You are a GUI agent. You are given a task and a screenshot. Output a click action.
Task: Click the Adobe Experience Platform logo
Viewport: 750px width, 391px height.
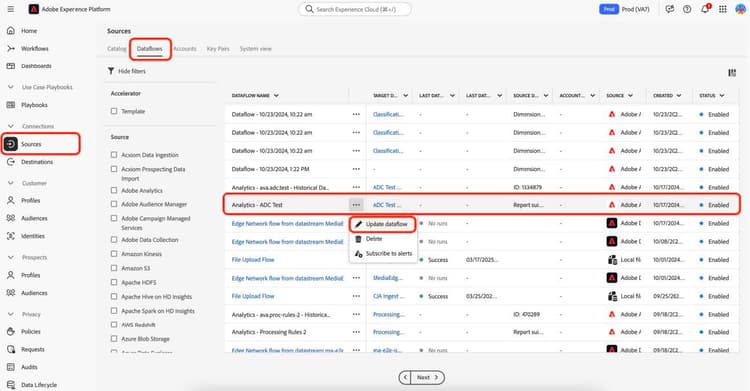pos(33,9)
